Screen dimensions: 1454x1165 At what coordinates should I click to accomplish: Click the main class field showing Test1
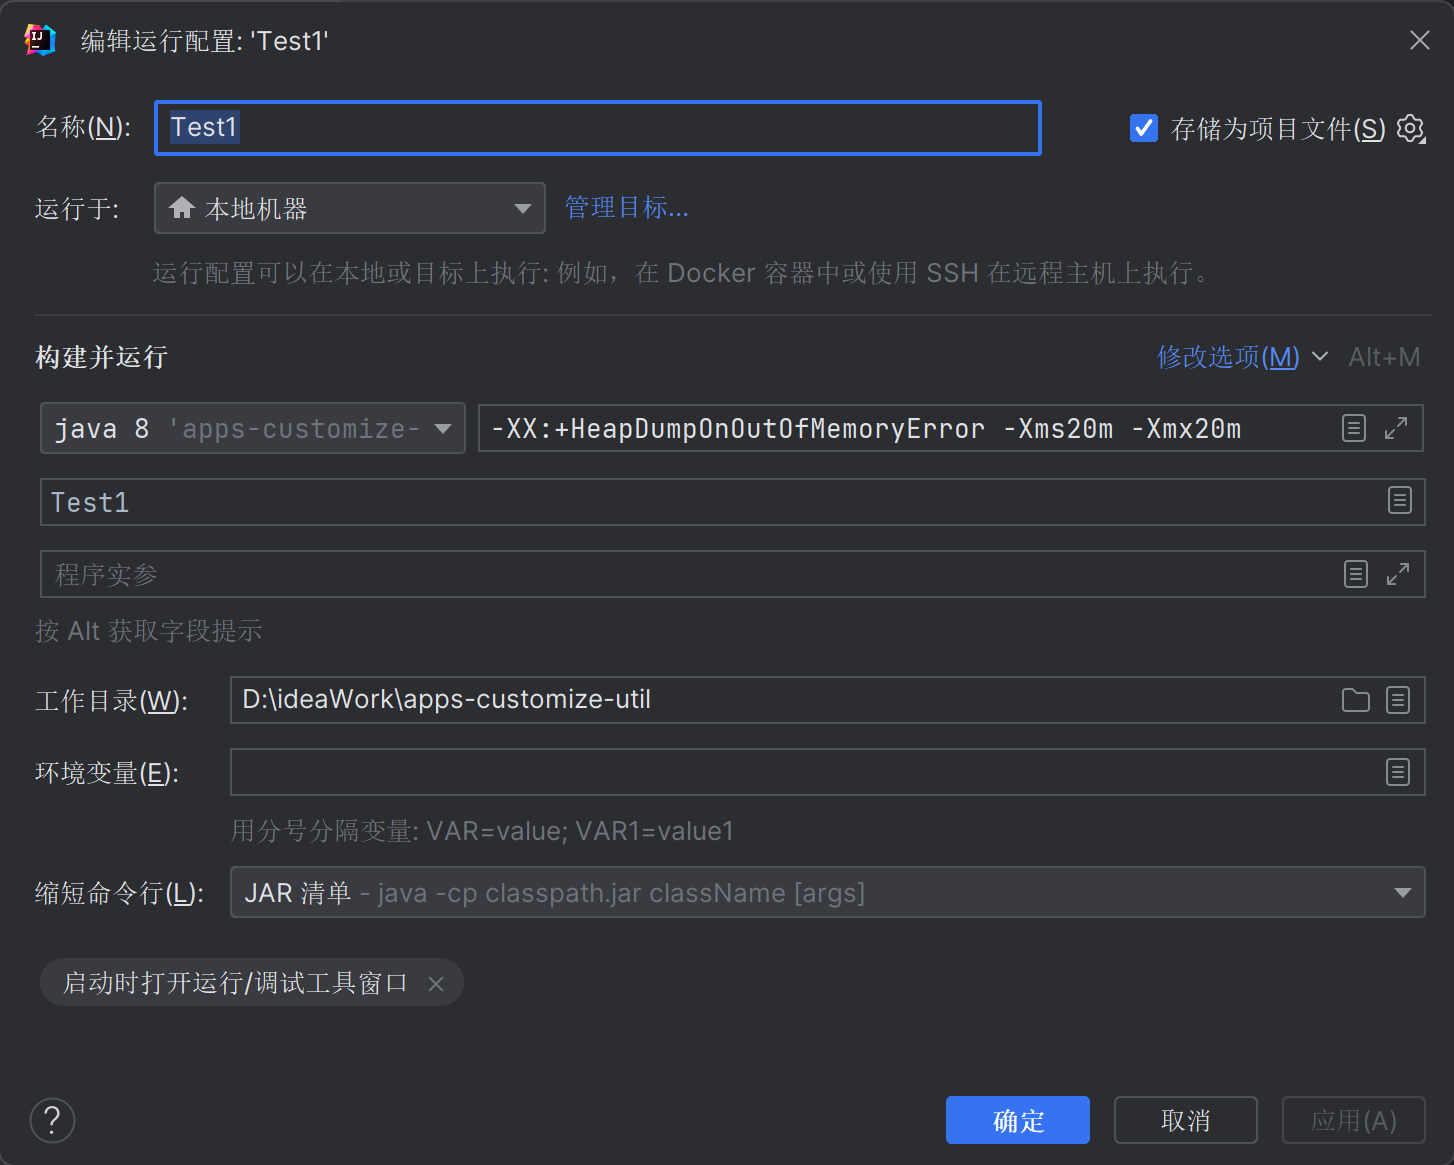click(733, 502)
